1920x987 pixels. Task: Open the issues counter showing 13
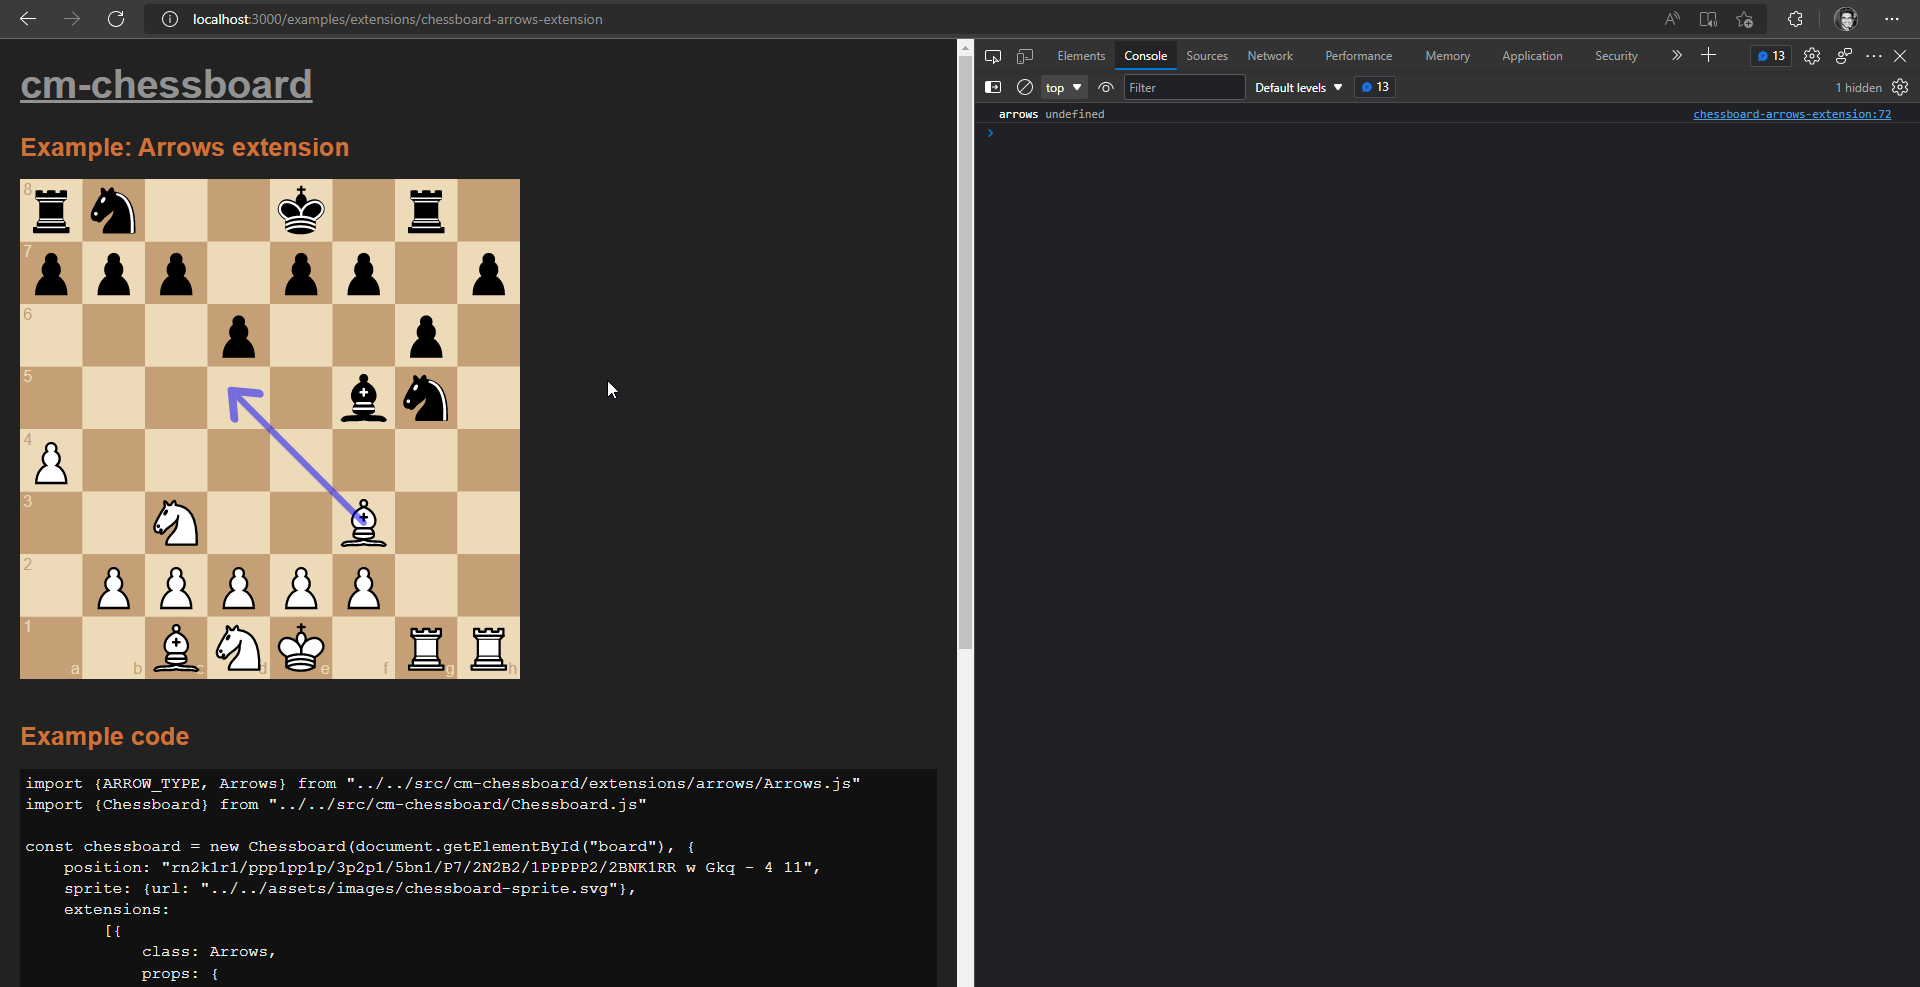[1770, 56]
